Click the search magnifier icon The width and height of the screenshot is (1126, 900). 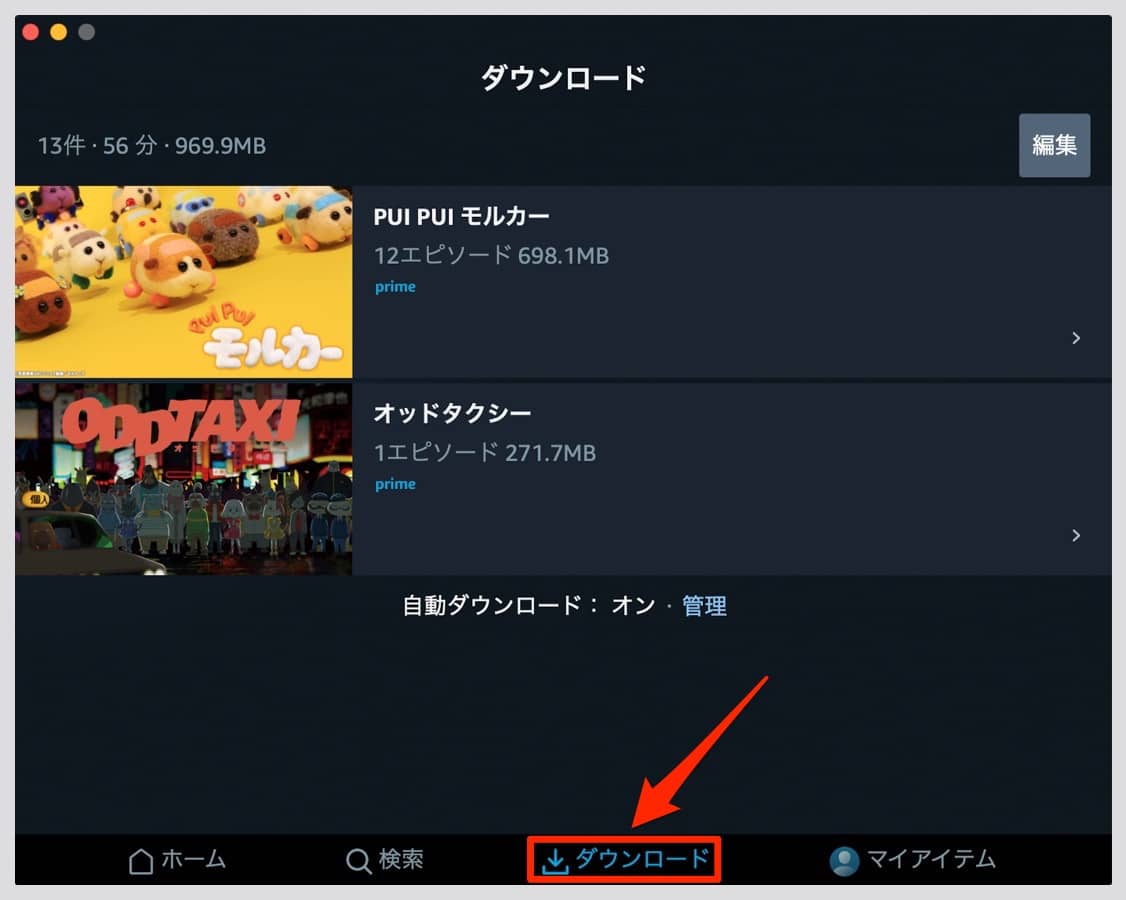point(358,860)
